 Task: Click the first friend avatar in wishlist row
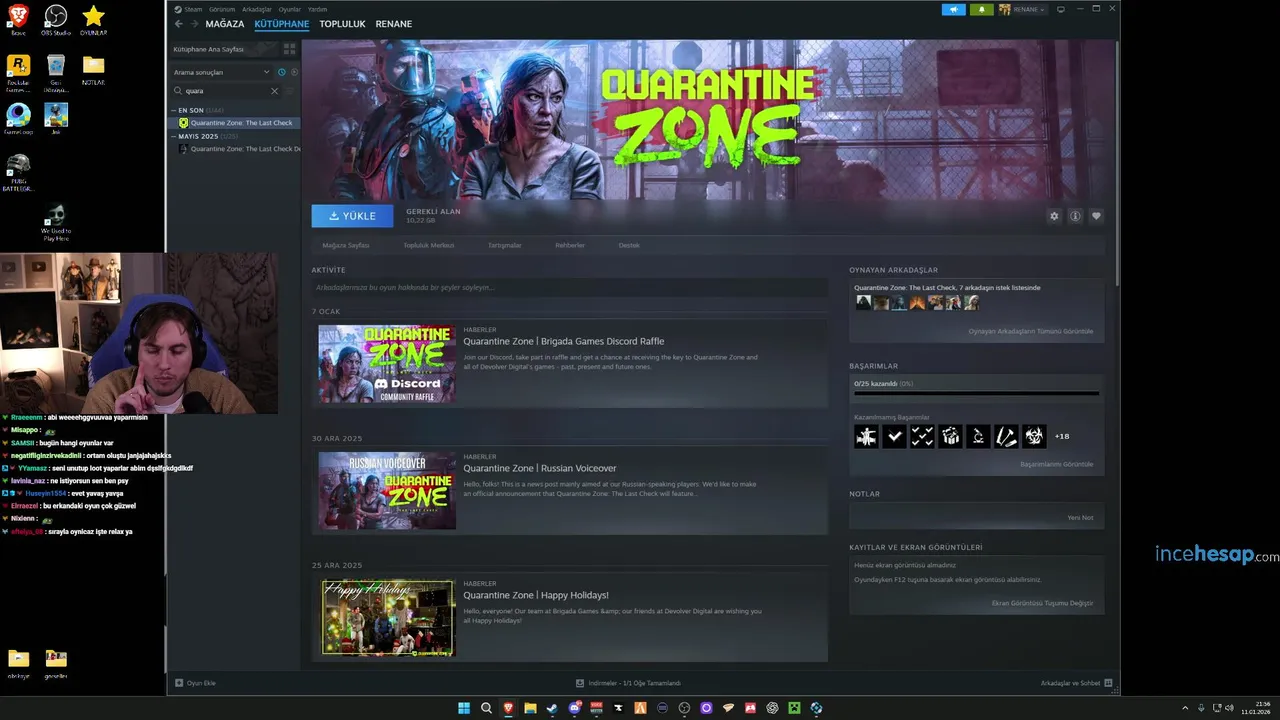(x=863, y=302)
